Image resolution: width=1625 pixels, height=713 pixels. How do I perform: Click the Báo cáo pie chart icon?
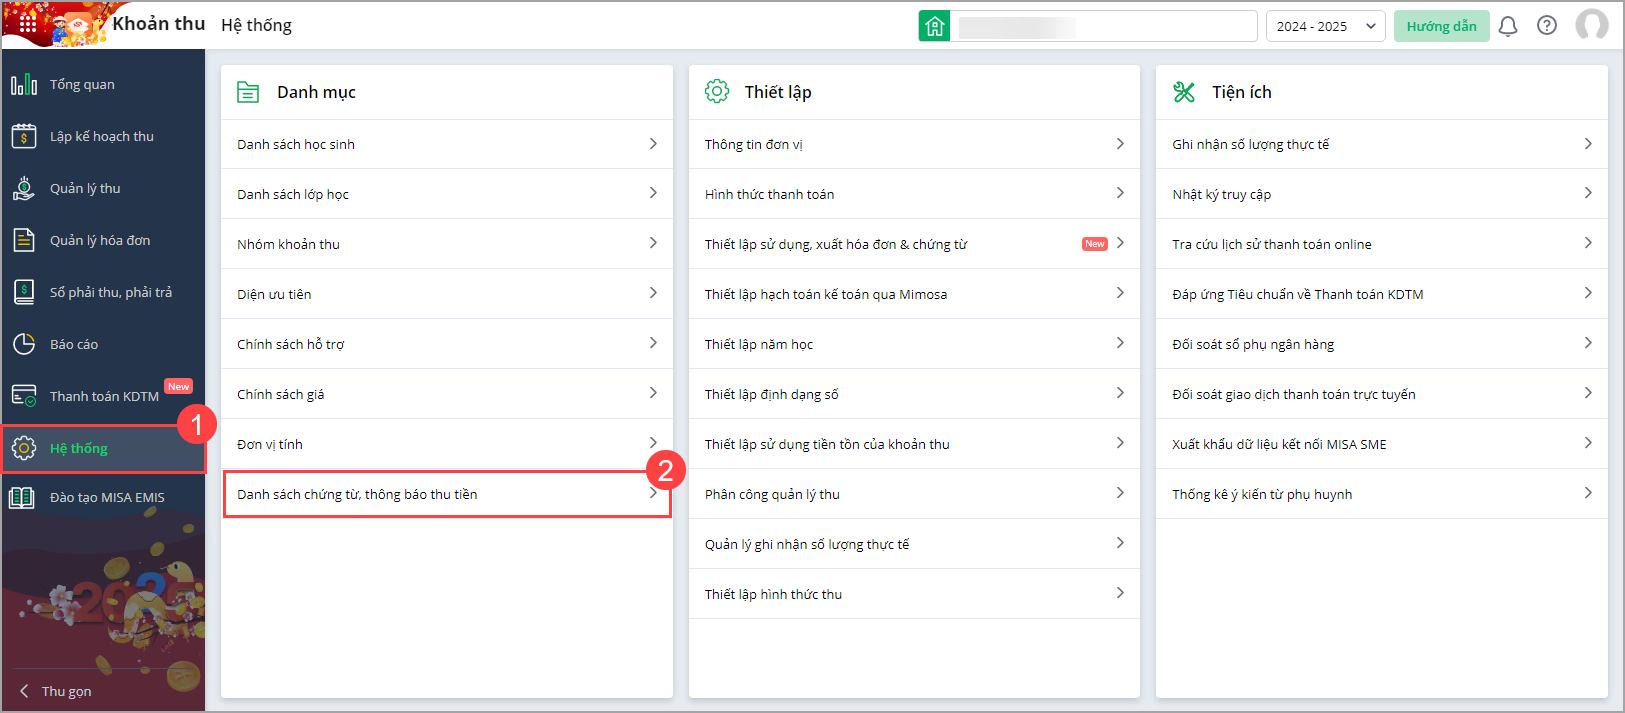pyautogui.click(x=24, y=344)
